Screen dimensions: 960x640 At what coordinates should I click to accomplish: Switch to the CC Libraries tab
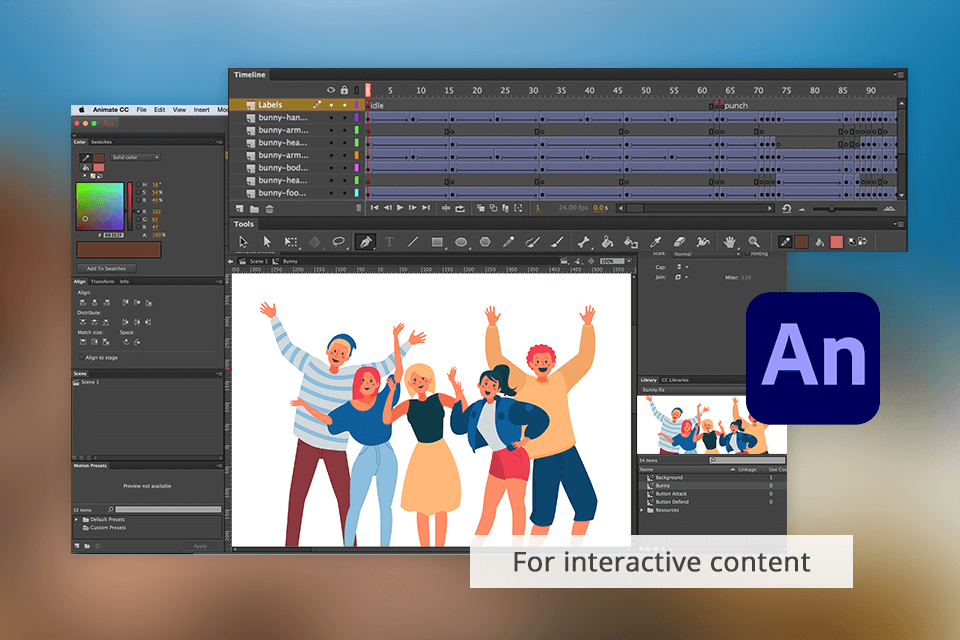click(675, 380)
